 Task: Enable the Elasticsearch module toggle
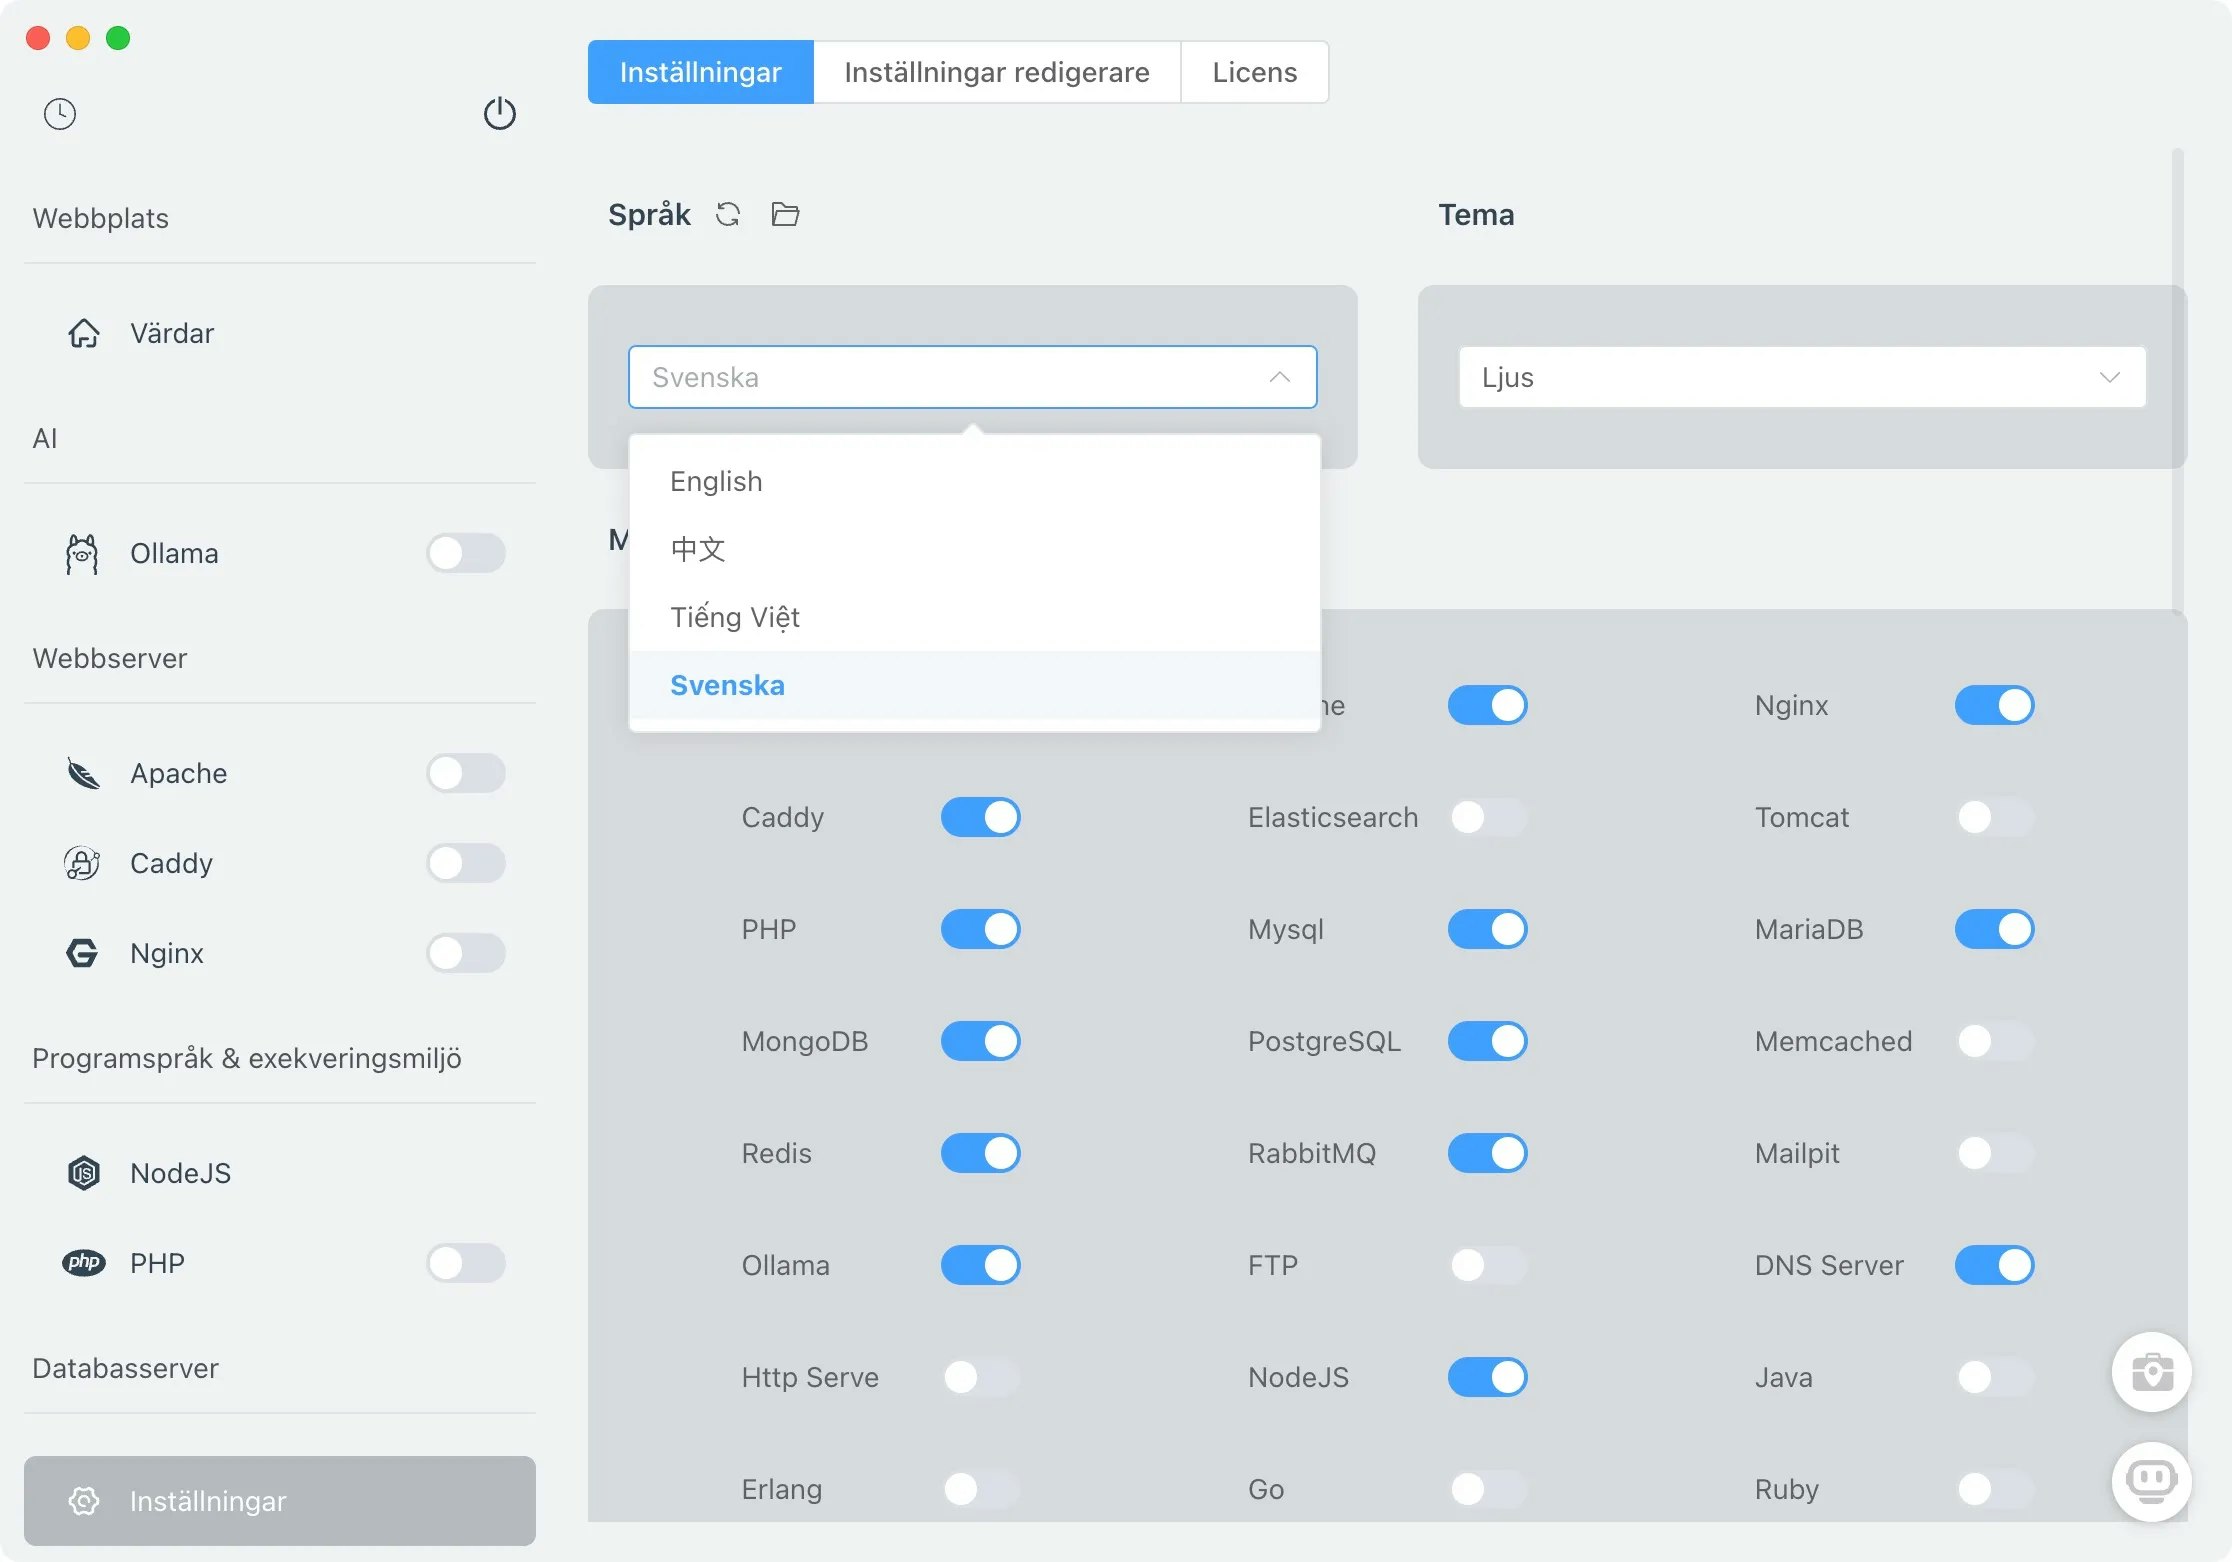pyautogui.click(x=1488, y=817)
